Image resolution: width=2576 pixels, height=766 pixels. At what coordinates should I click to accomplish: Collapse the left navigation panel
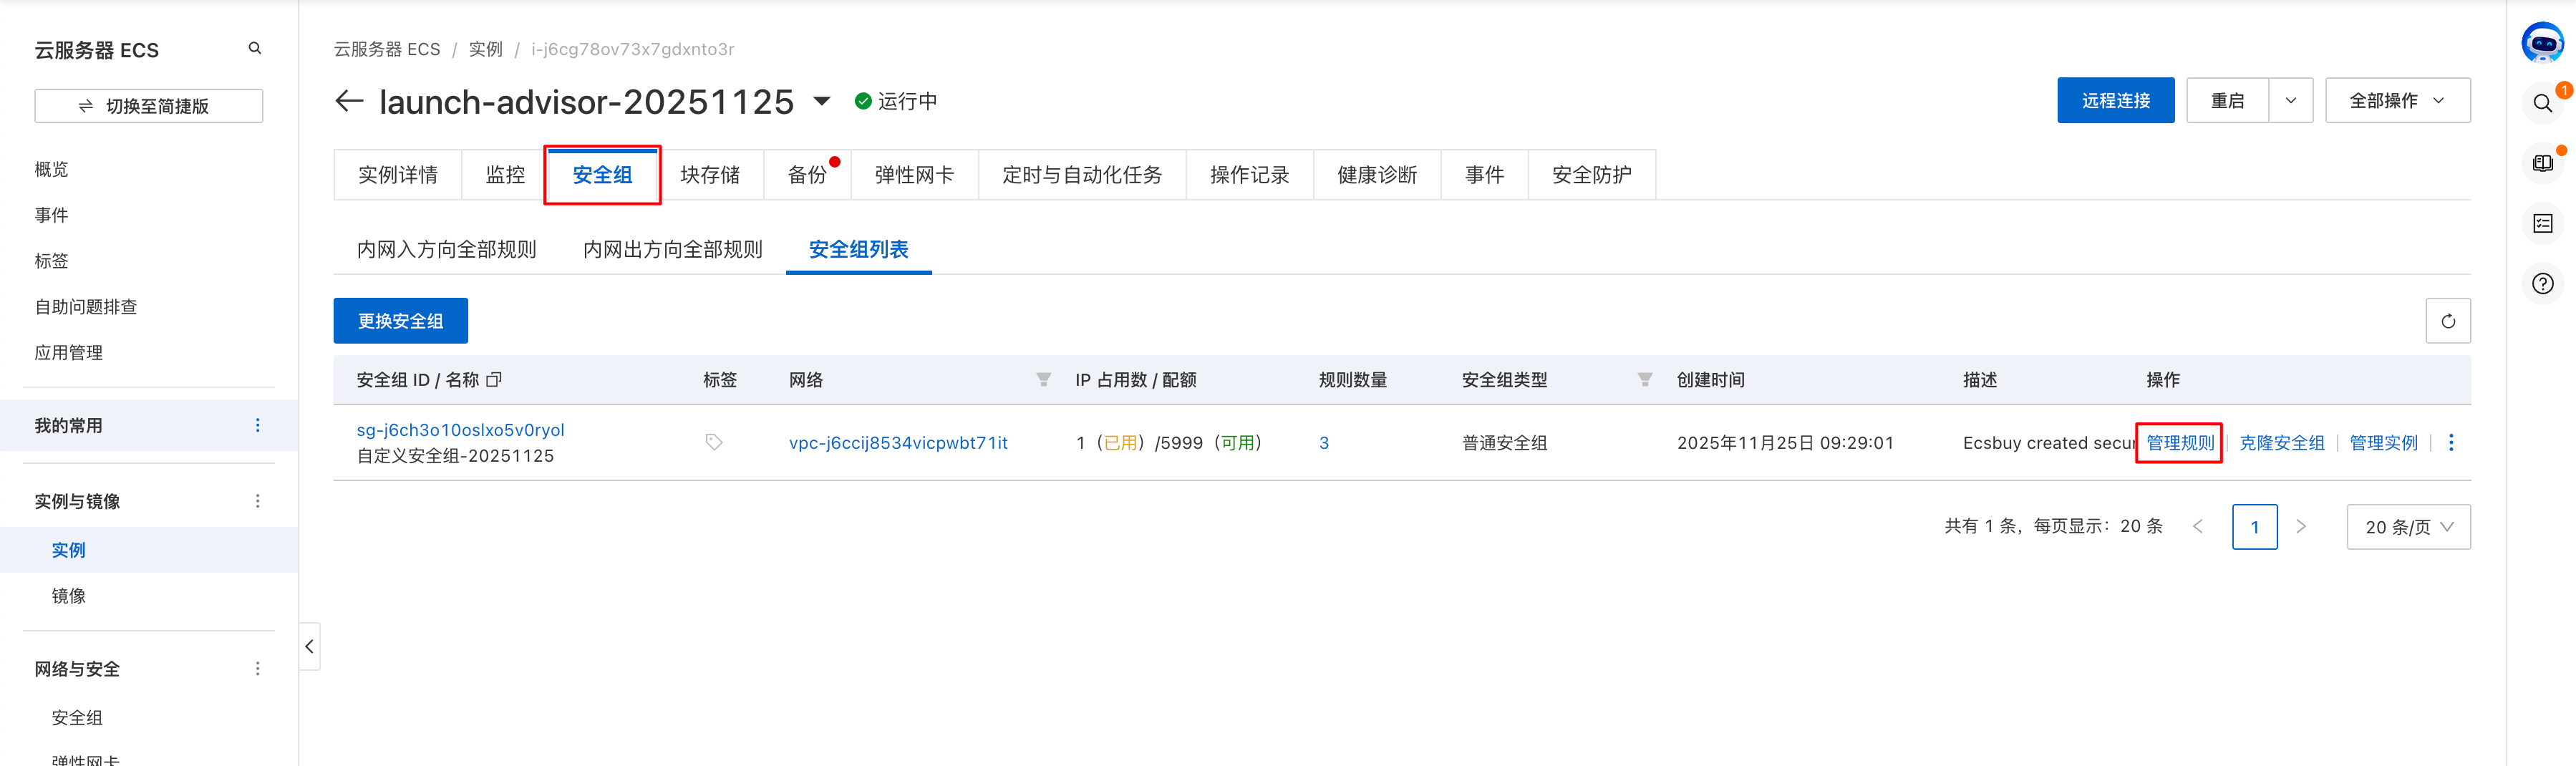pos(309,647)
